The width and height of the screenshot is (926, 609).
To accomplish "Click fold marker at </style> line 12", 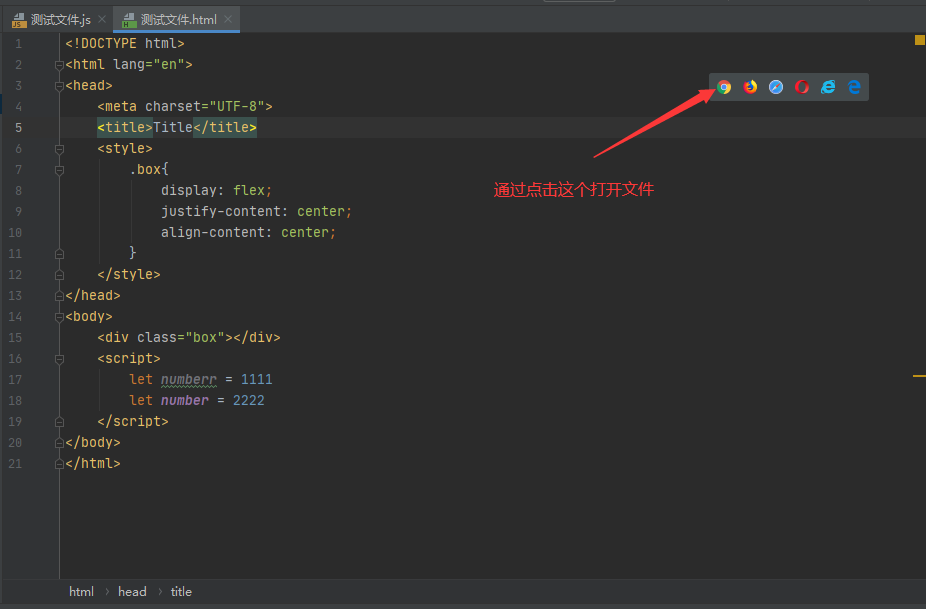I will (x=59, y=275).
